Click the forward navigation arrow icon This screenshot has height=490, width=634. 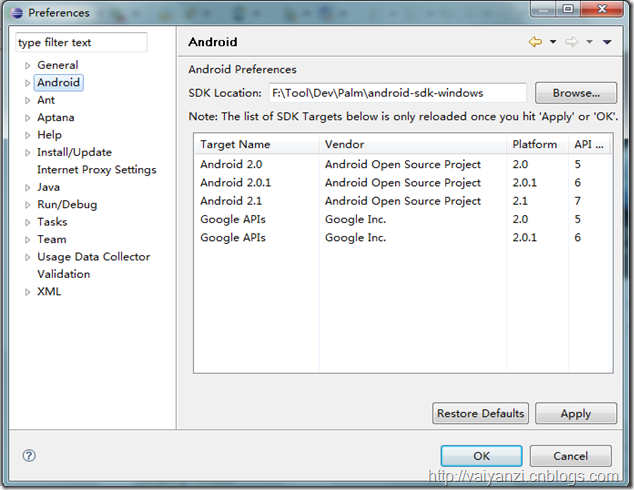click(571, 42)
